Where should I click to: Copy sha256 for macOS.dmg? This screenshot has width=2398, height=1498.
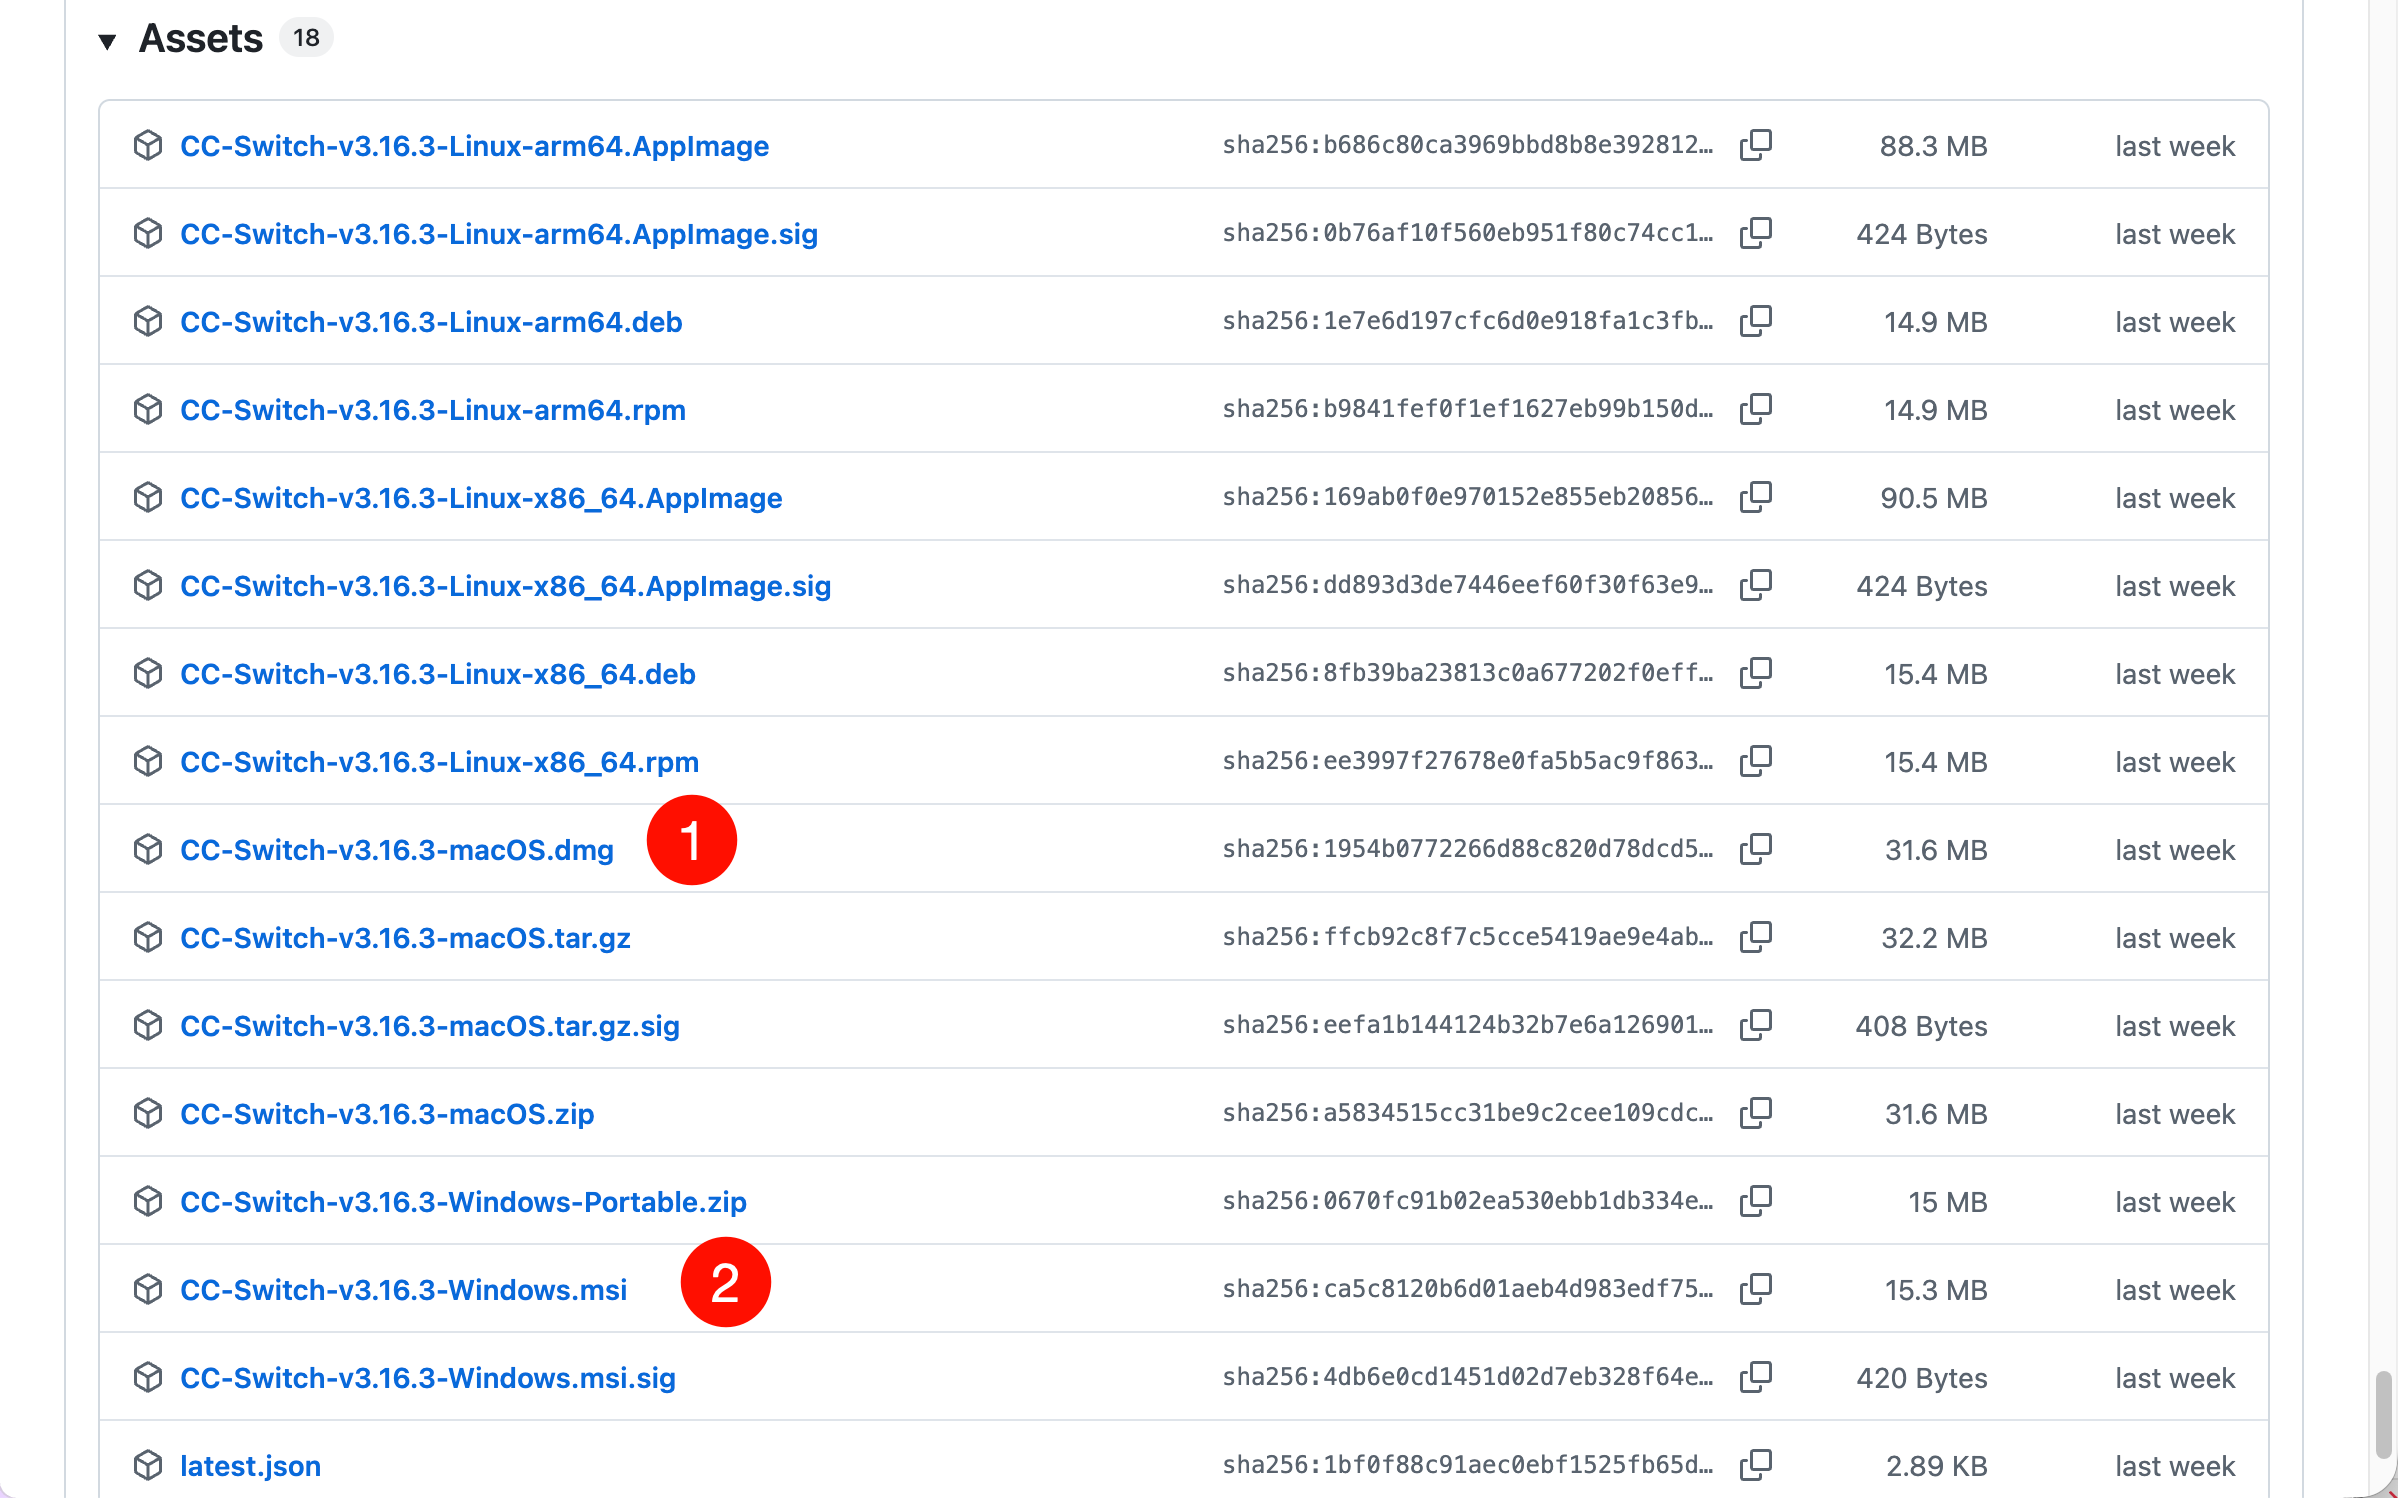1755,850
